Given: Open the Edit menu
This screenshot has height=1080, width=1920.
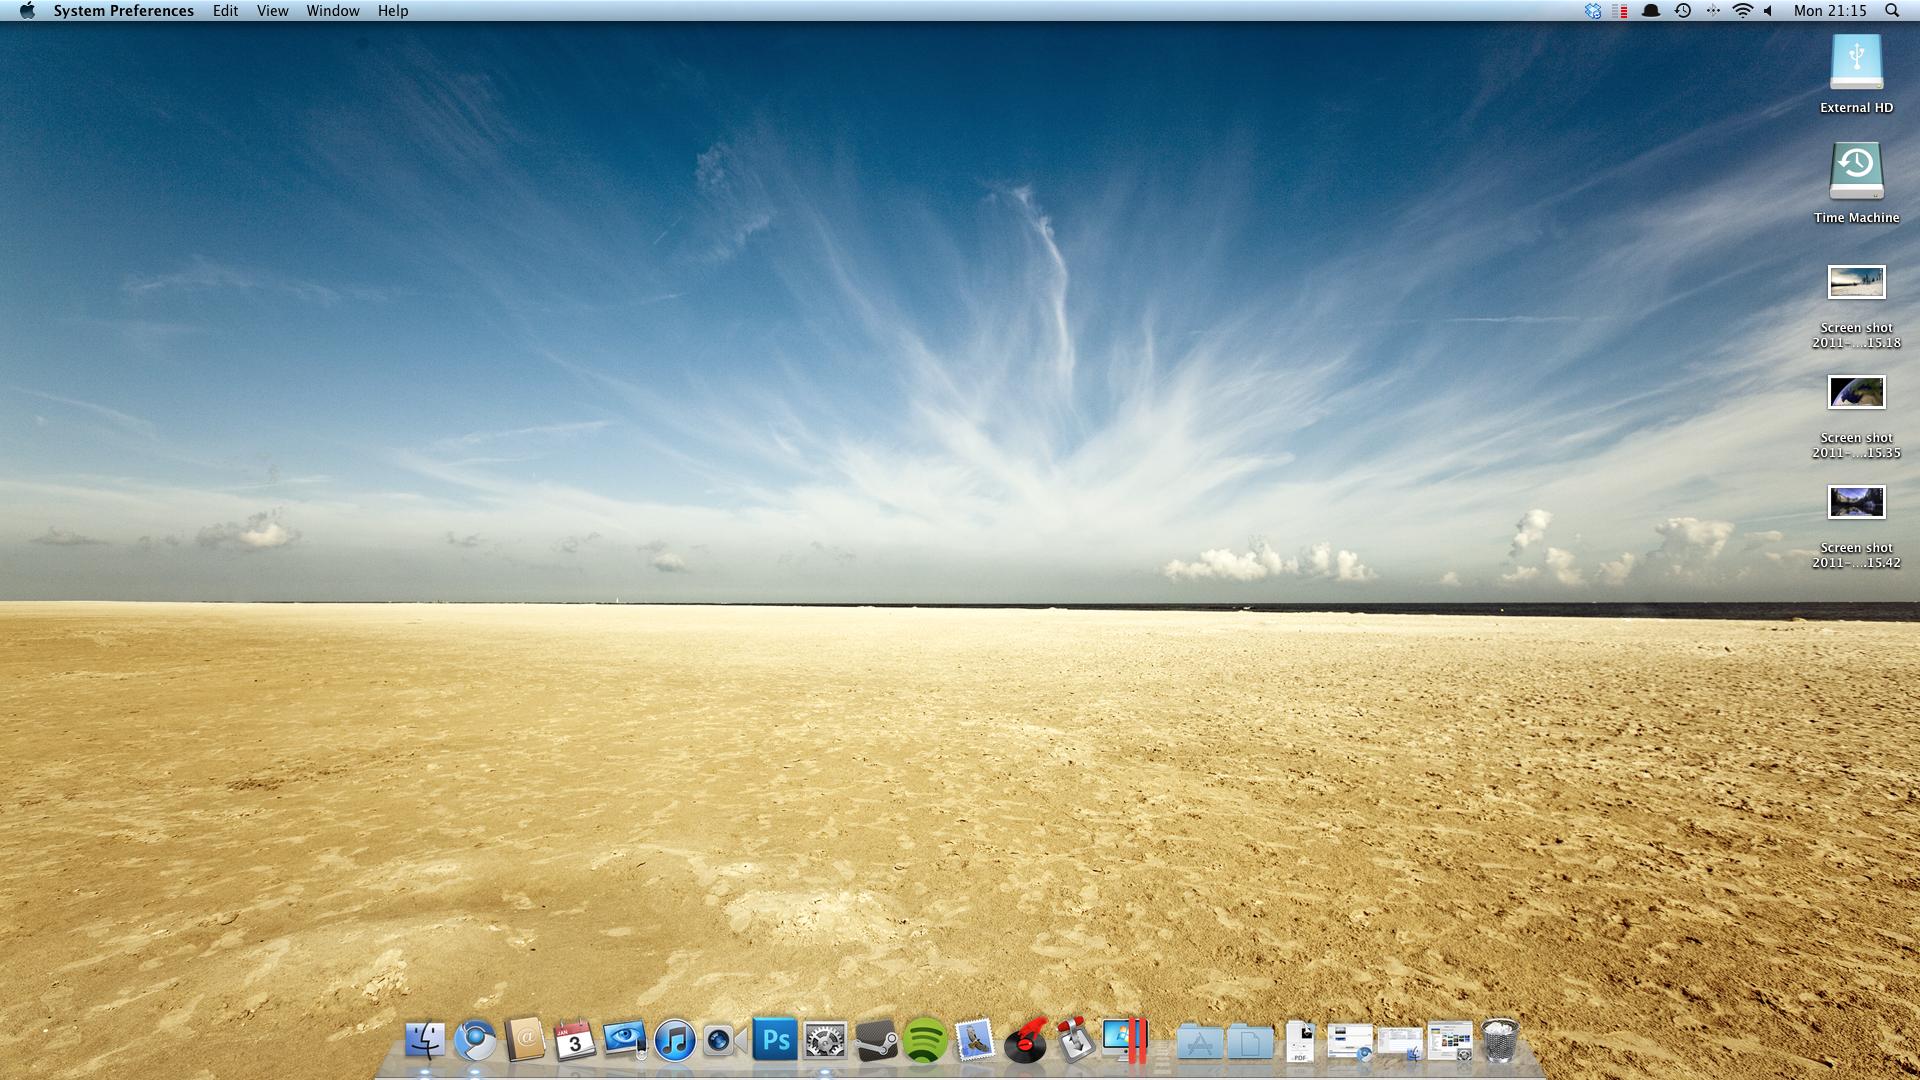Looking at the screenshot, I should click(225, 11).
